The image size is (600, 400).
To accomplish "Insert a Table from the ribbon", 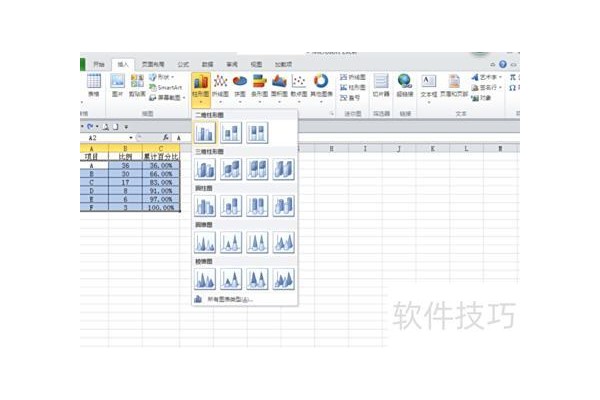I will coord(94,86).
